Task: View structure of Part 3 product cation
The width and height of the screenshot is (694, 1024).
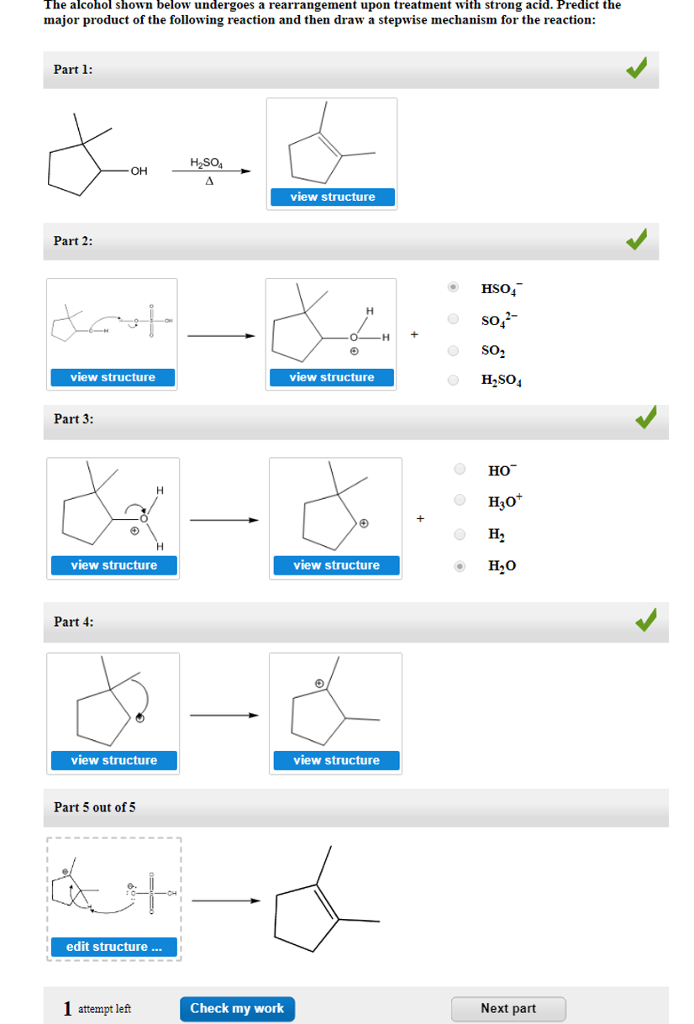Action: coord(335,565)
